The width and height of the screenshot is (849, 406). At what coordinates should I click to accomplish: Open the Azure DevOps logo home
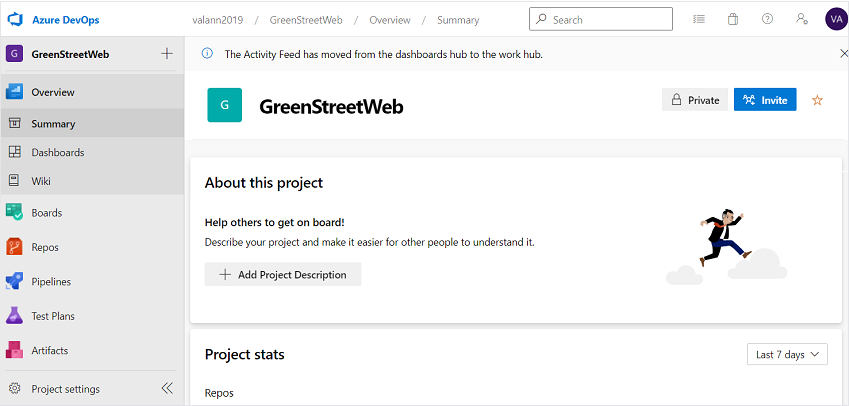pyautogui.click(x=14, y=20)
